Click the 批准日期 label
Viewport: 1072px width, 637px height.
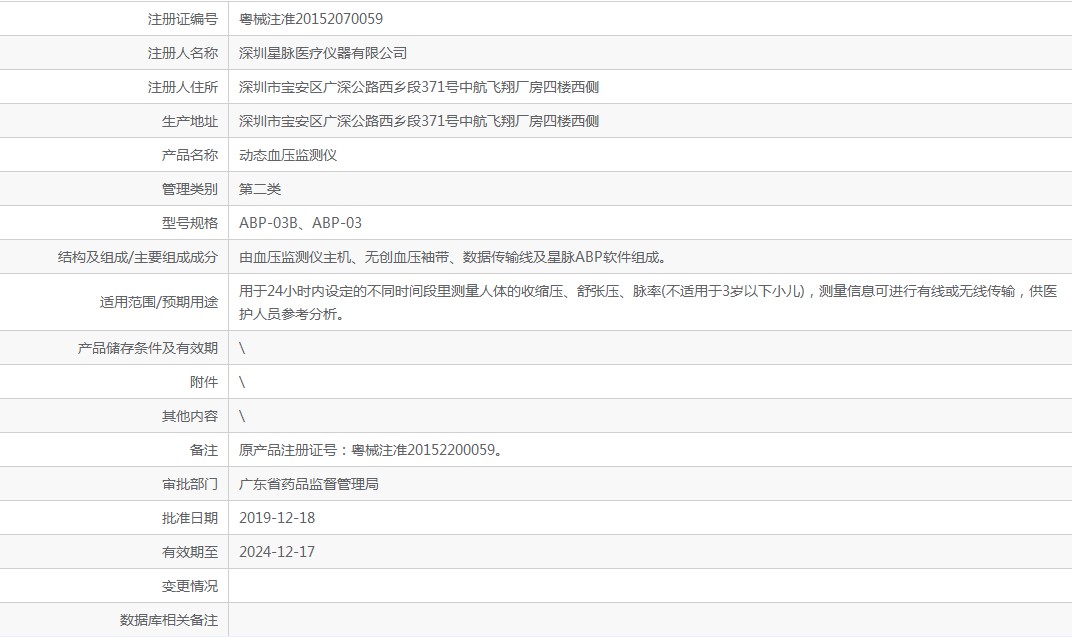pyautogui.click(x=189, y=519)
